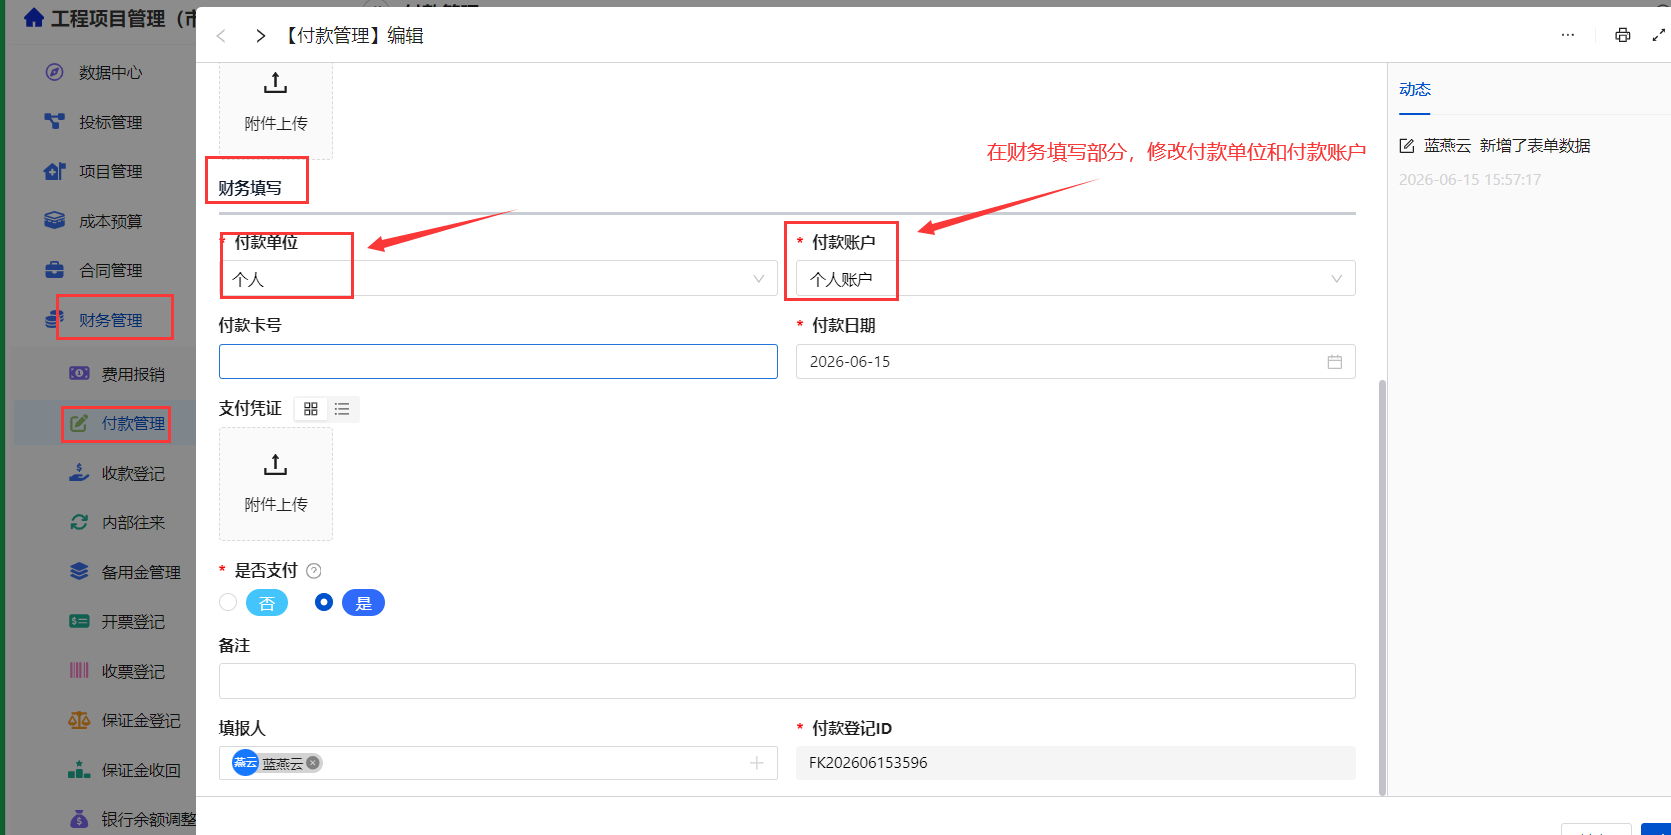Click the 收票登记 barcode icon
The width and height of the screenshot is (1671, 835).
pyautogui.click(x=79, y=670)
